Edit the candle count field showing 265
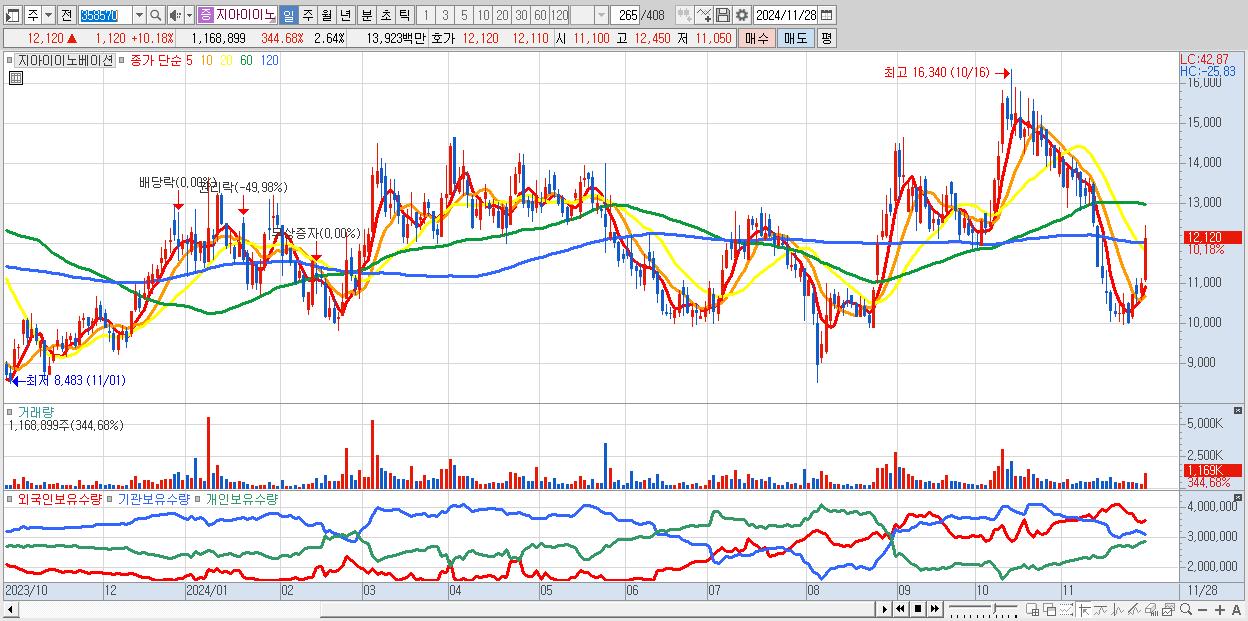The height and width of the screenshot is (621, 1248). pos(625,15)
